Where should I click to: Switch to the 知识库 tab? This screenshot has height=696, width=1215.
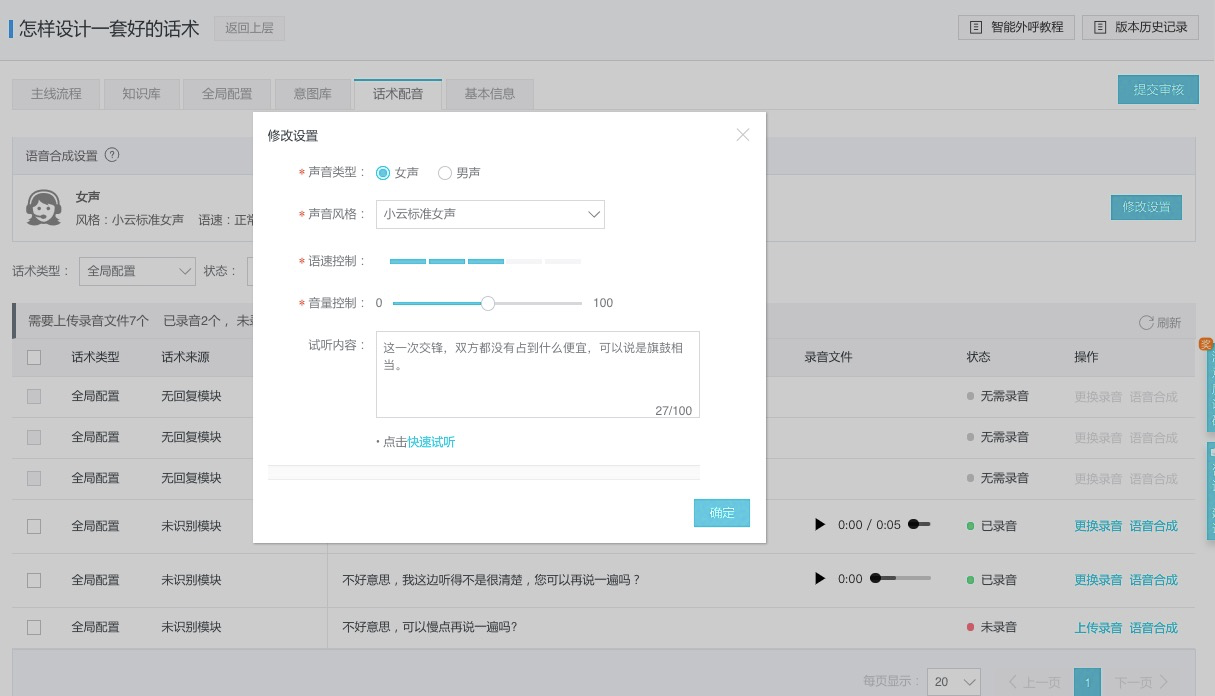click(141, 94)
